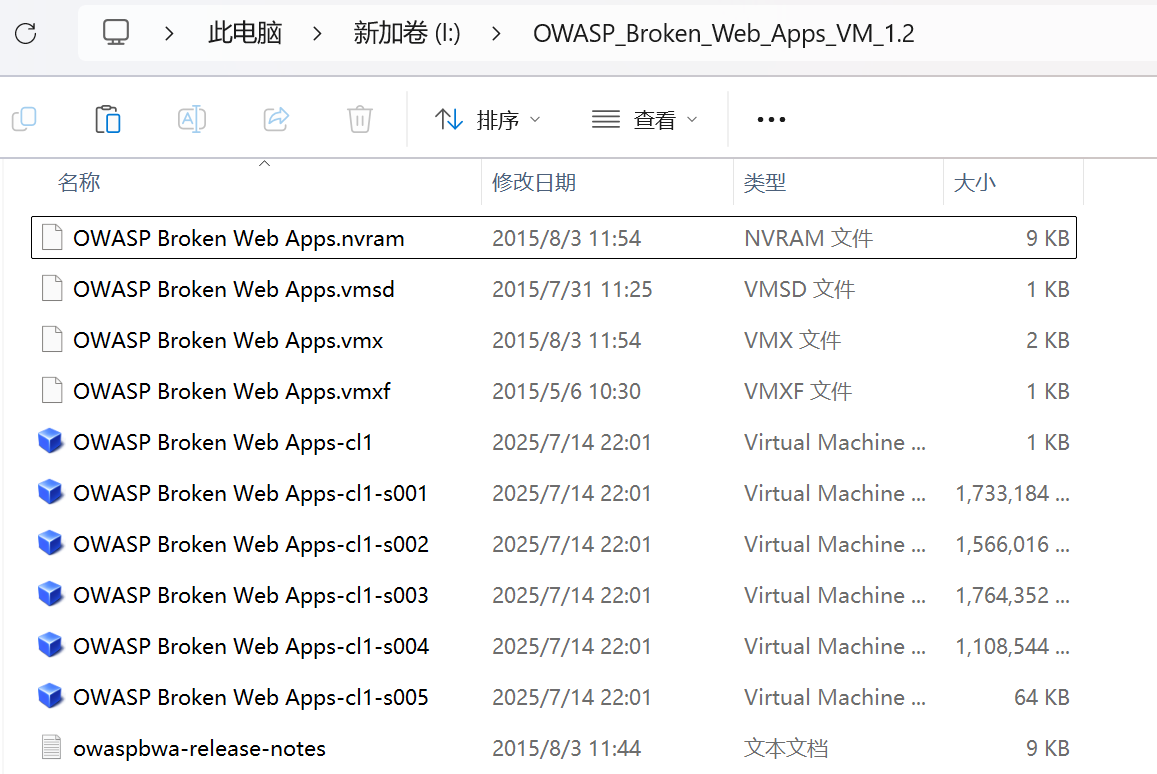Click the 名称 column header to sort

(x=79, y=182)
